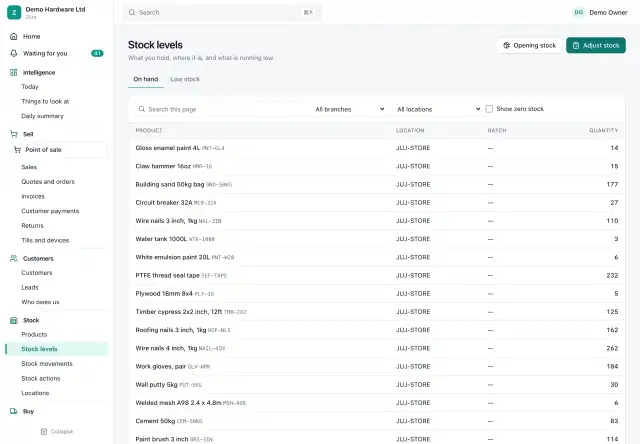Click the Intelligence section icon
The image size is (640, 444).
tap(13, 72)
